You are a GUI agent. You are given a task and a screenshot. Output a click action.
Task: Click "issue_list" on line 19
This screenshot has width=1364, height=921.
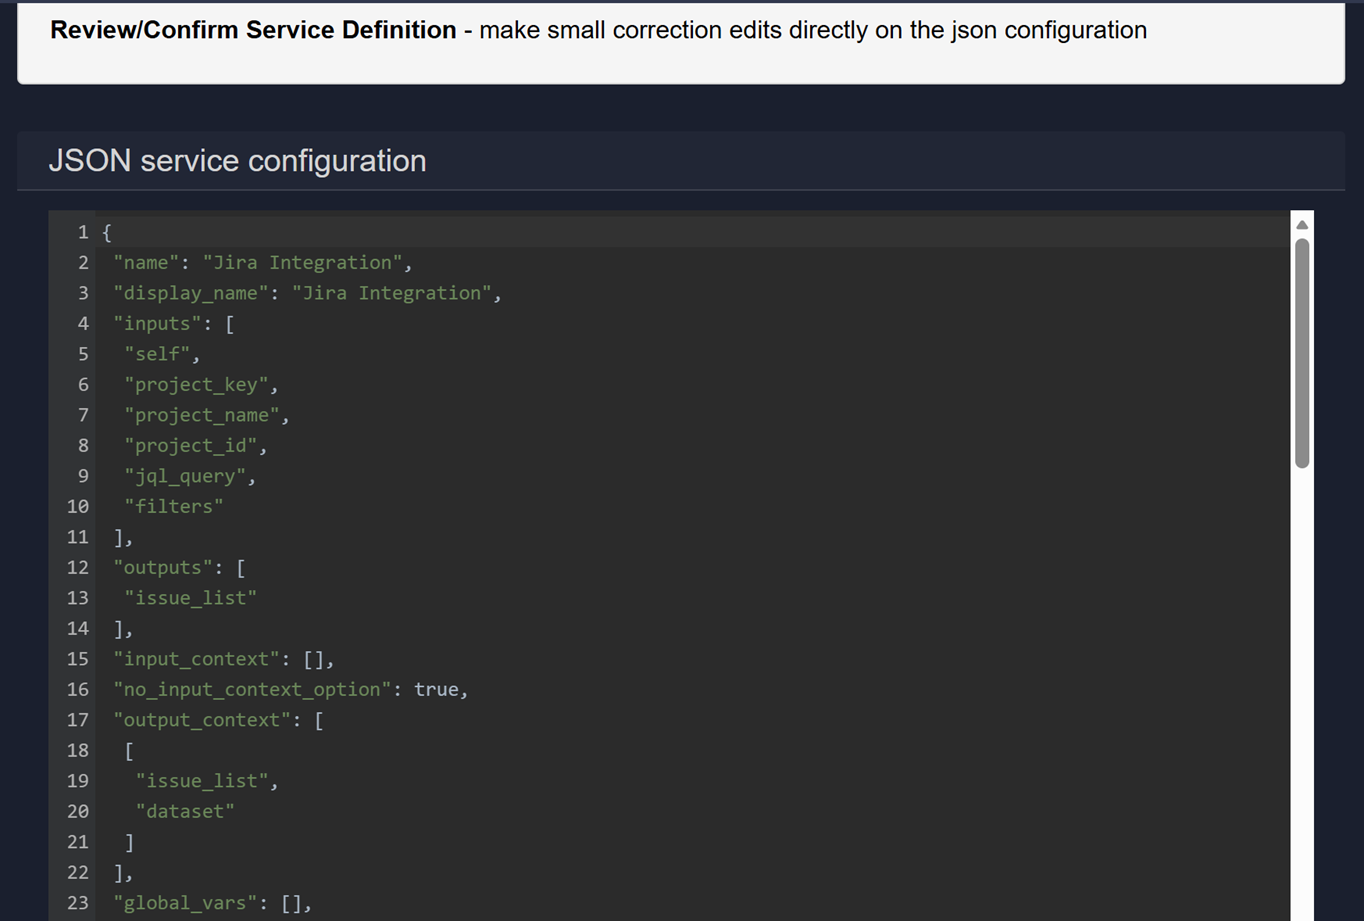202,781
